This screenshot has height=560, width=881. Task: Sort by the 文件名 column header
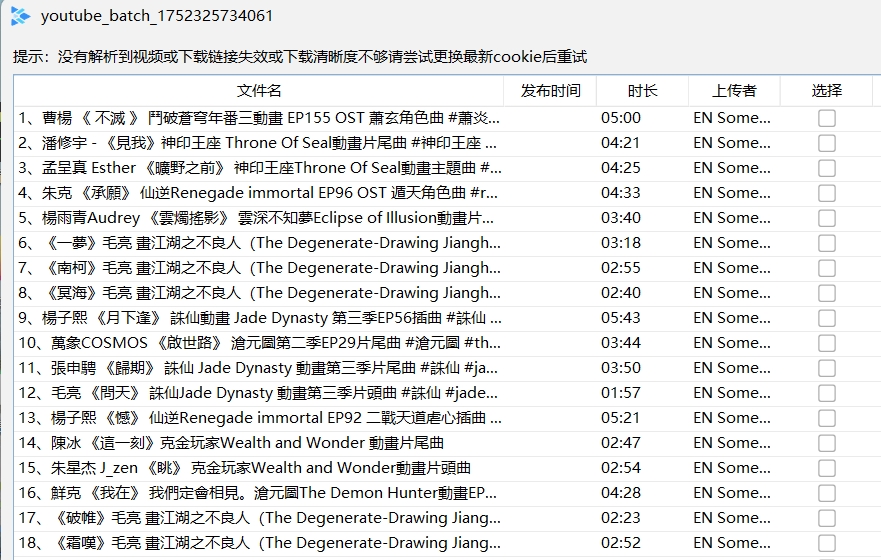(258, 90)
